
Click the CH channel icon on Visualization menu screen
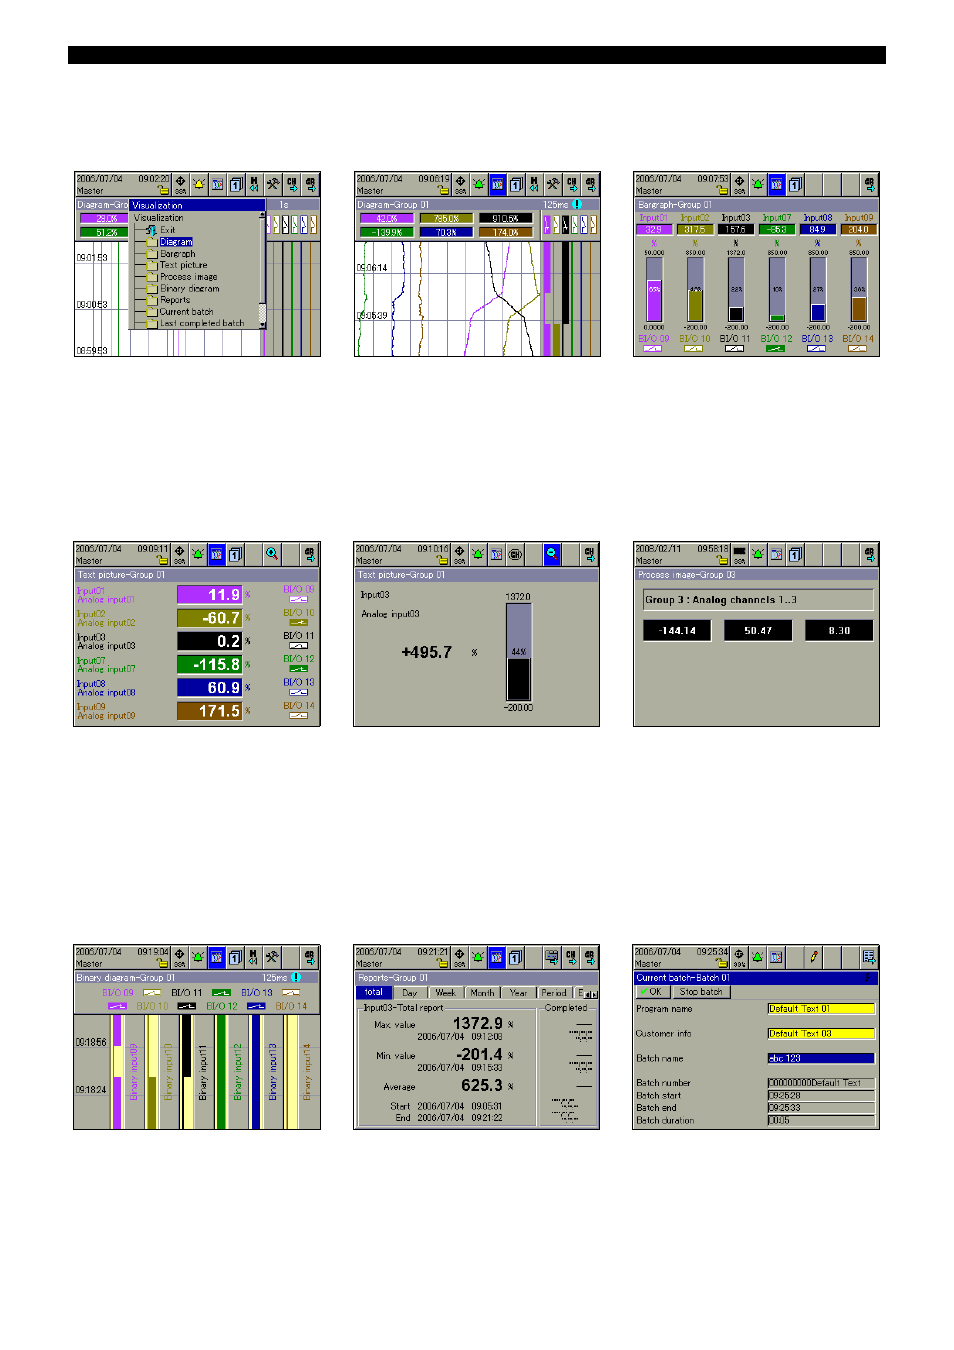click(291, 184)
